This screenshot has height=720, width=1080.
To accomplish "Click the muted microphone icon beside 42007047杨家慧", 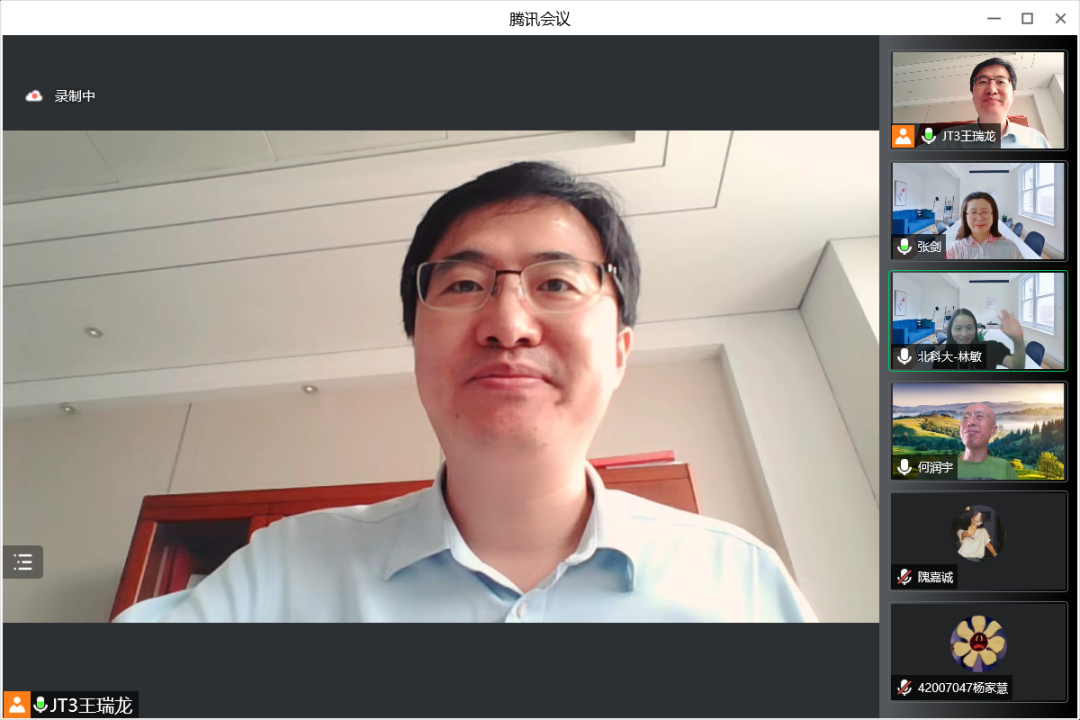I will (905, 687).
